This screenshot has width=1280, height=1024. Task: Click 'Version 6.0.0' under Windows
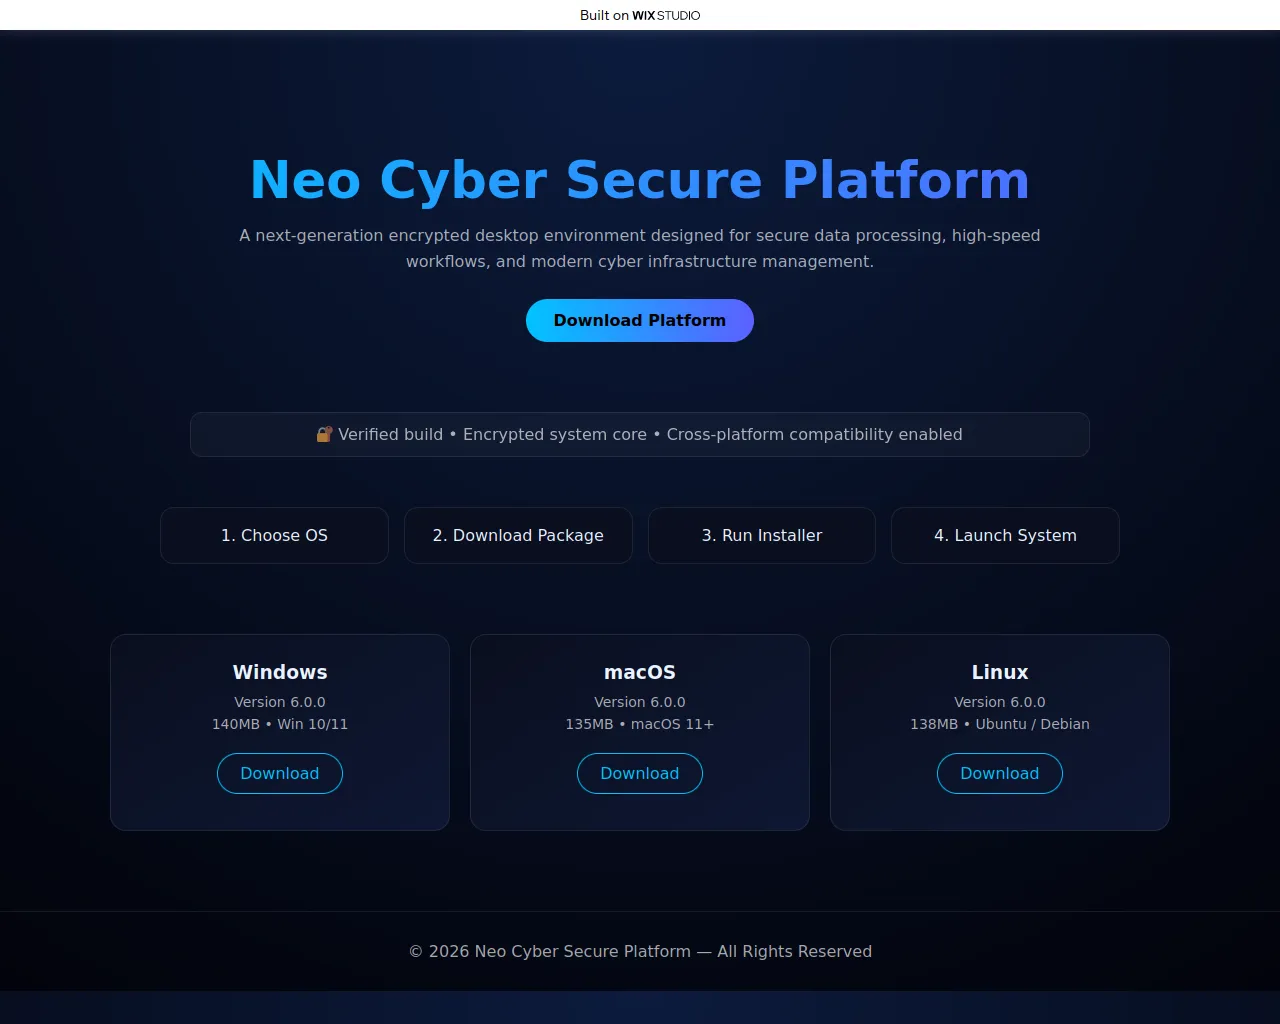280,702
